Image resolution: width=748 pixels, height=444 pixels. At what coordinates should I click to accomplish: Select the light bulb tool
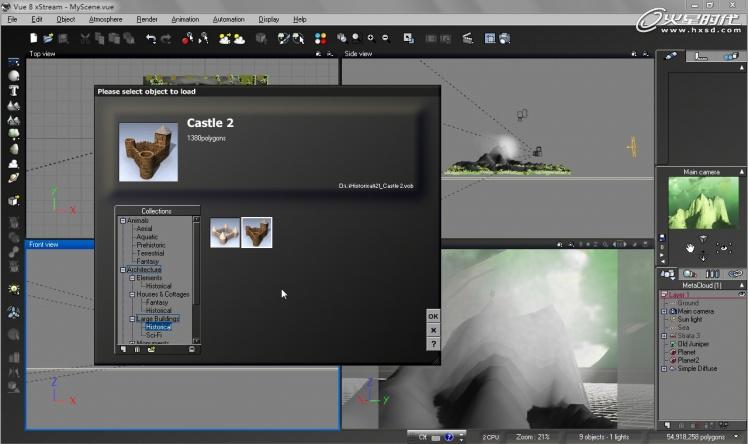pyautogui.click(x=14, y=289)
